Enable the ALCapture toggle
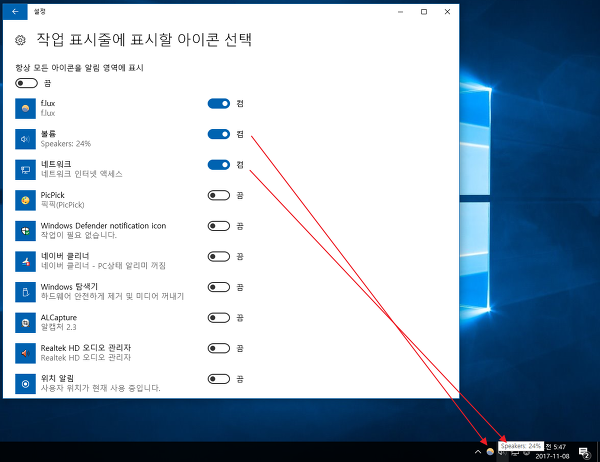This screenshot has width=600, height=462. [218, 318]
